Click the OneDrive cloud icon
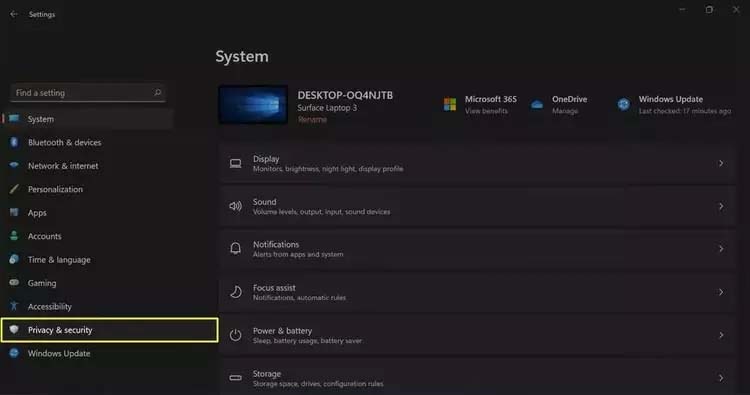Viewport: 750px width, 395px height. tap(537, 104)
